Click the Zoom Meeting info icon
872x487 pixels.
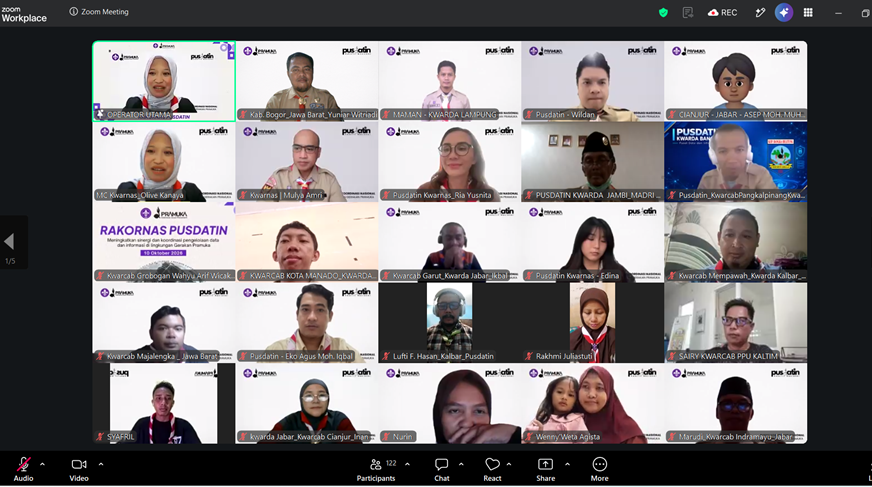(73, 12)
